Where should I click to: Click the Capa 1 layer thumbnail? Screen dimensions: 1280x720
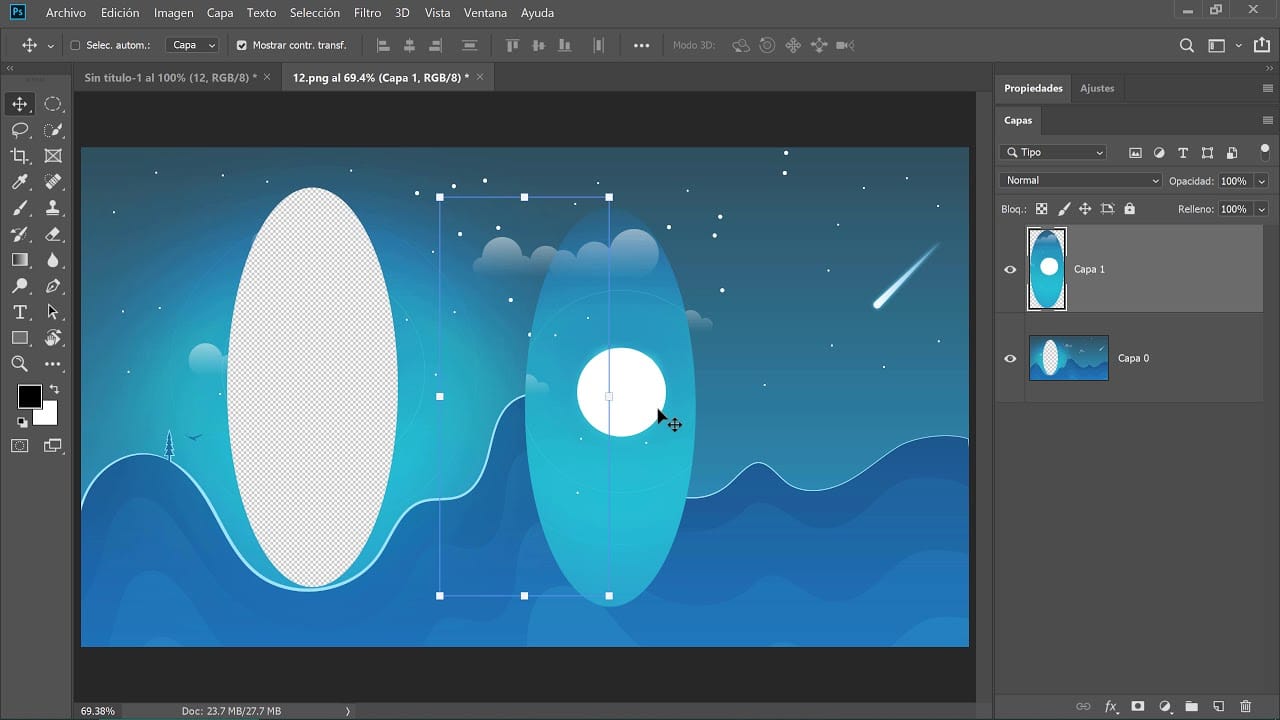[x=1047, y=269]
